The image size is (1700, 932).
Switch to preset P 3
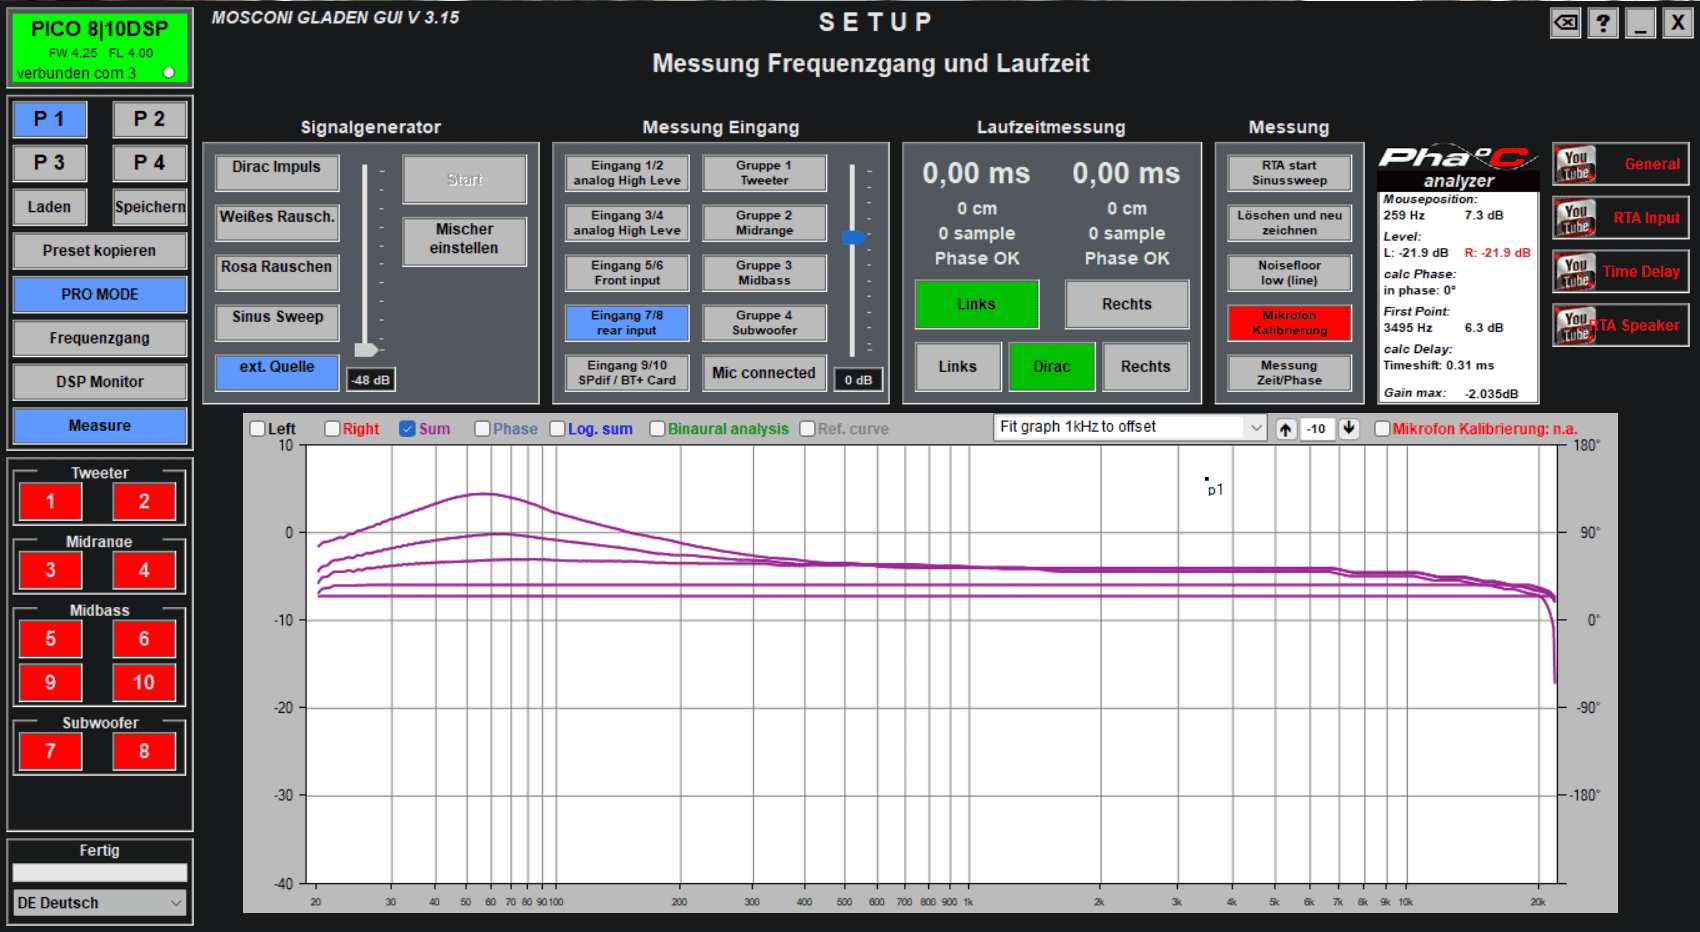49,163
